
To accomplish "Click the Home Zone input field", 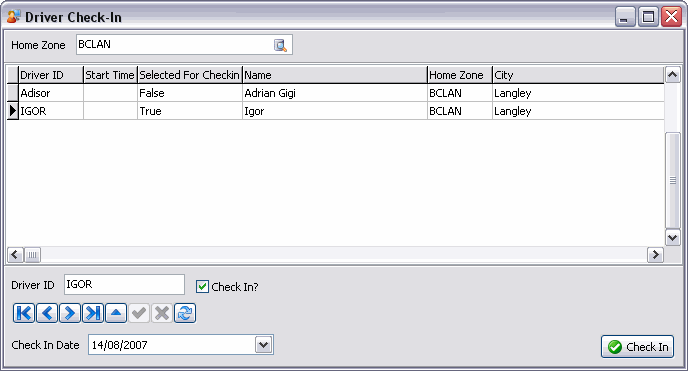I will pyautogui.click(x=175, y=45).
